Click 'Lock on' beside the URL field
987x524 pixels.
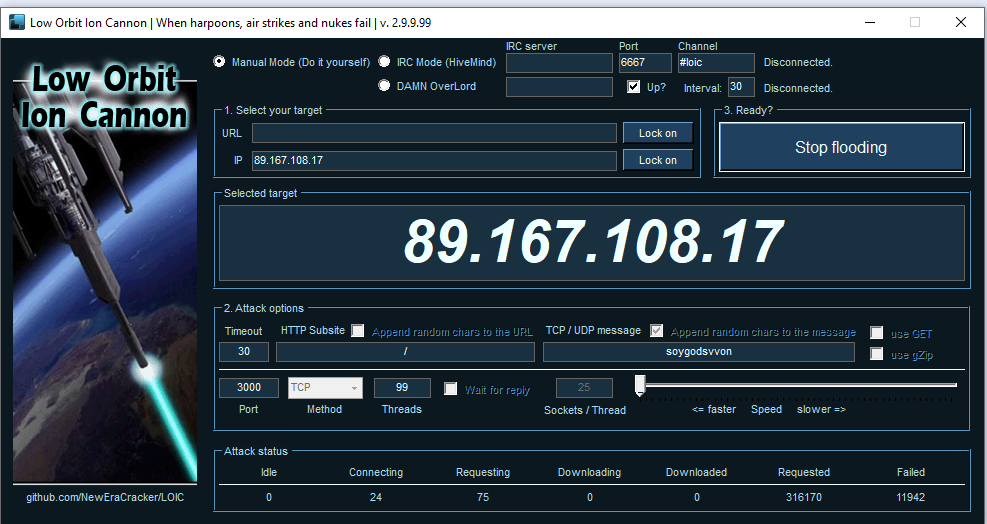(657, 133)
